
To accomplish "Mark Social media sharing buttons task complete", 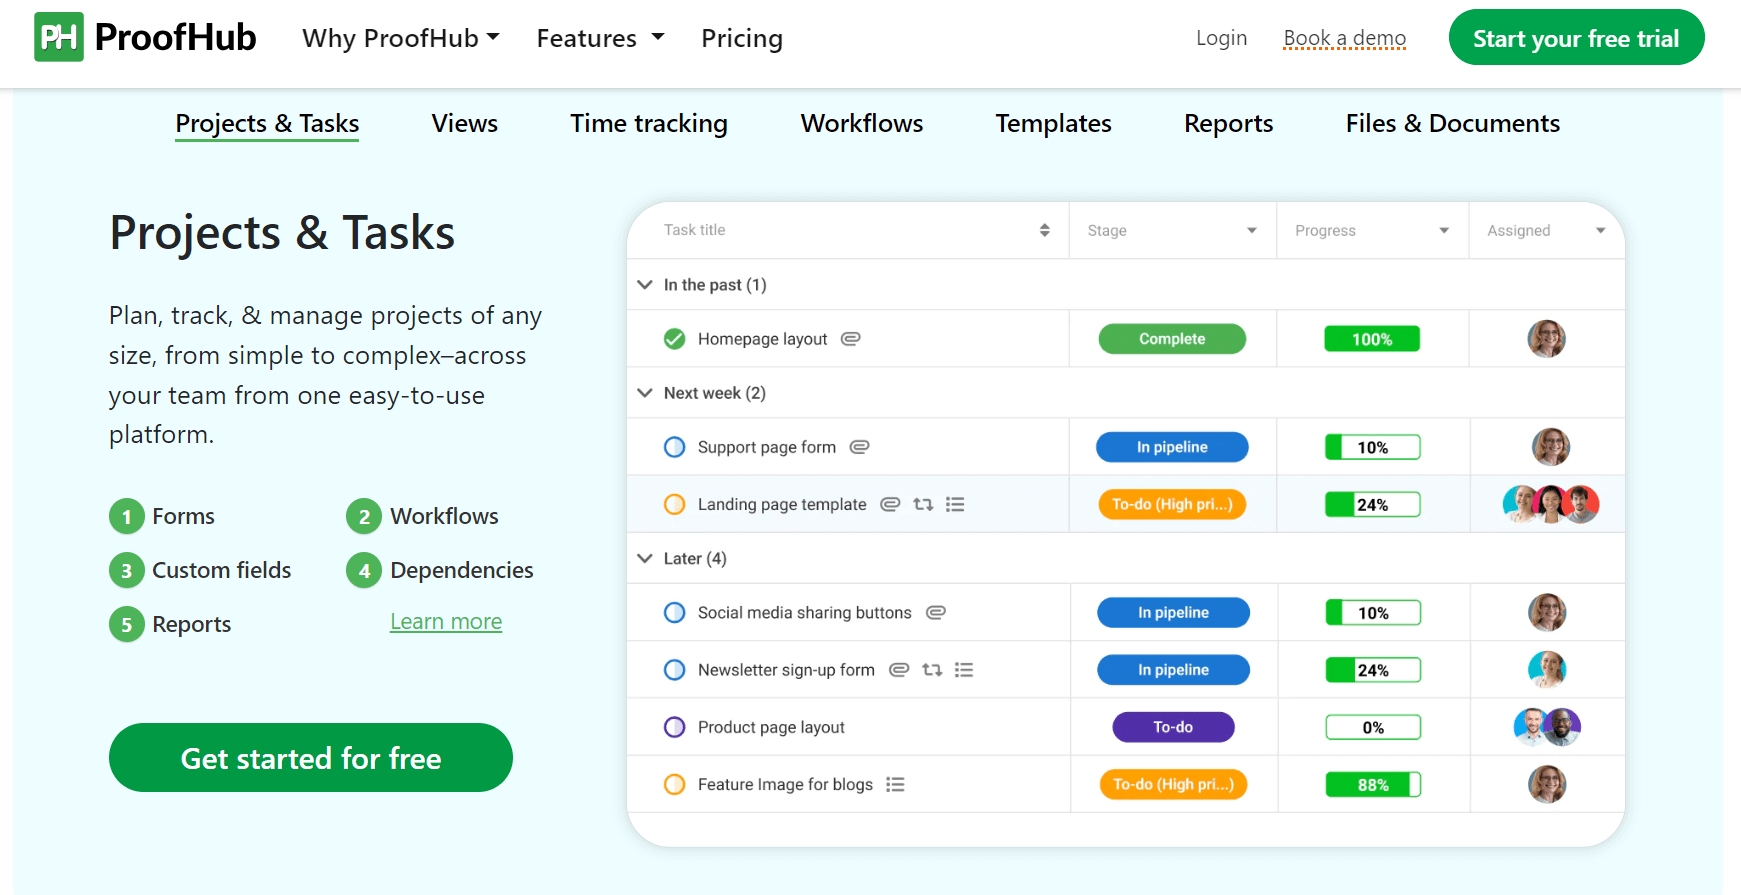I will [x=675, y=612].
